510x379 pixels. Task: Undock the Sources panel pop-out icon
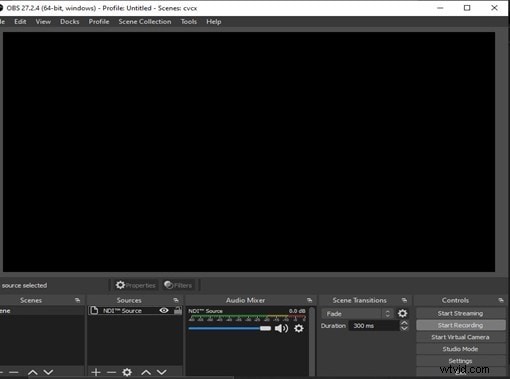[176, 300]
